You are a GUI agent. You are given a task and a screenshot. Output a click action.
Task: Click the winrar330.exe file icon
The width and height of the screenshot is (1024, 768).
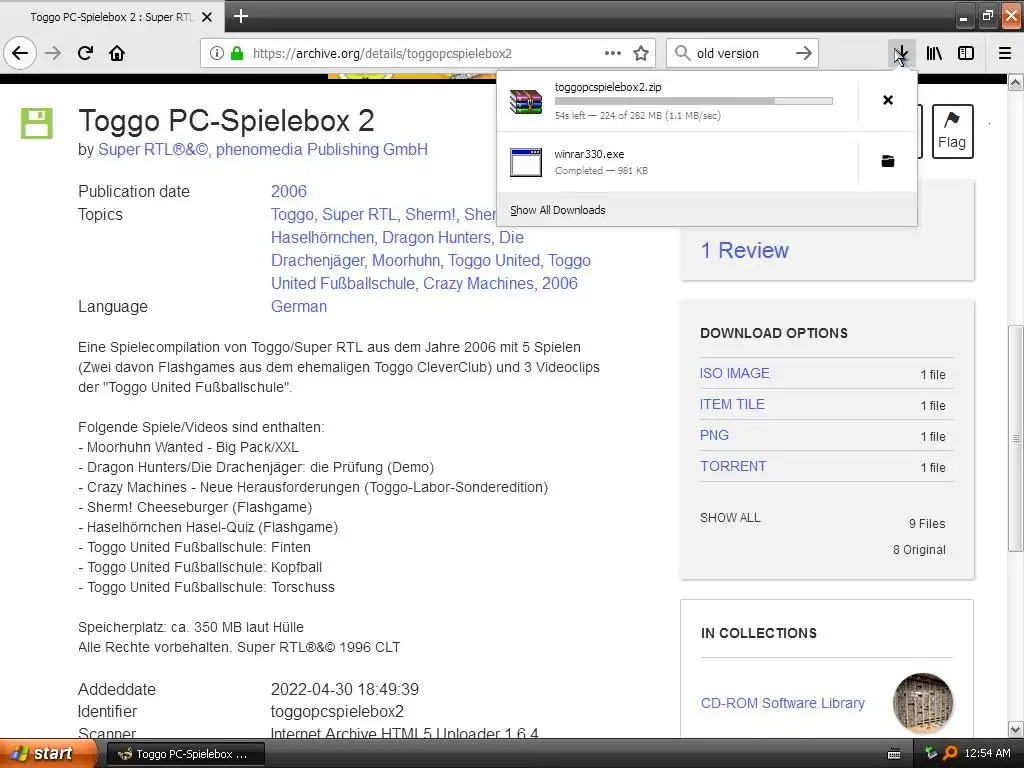[x=526, y=162]
